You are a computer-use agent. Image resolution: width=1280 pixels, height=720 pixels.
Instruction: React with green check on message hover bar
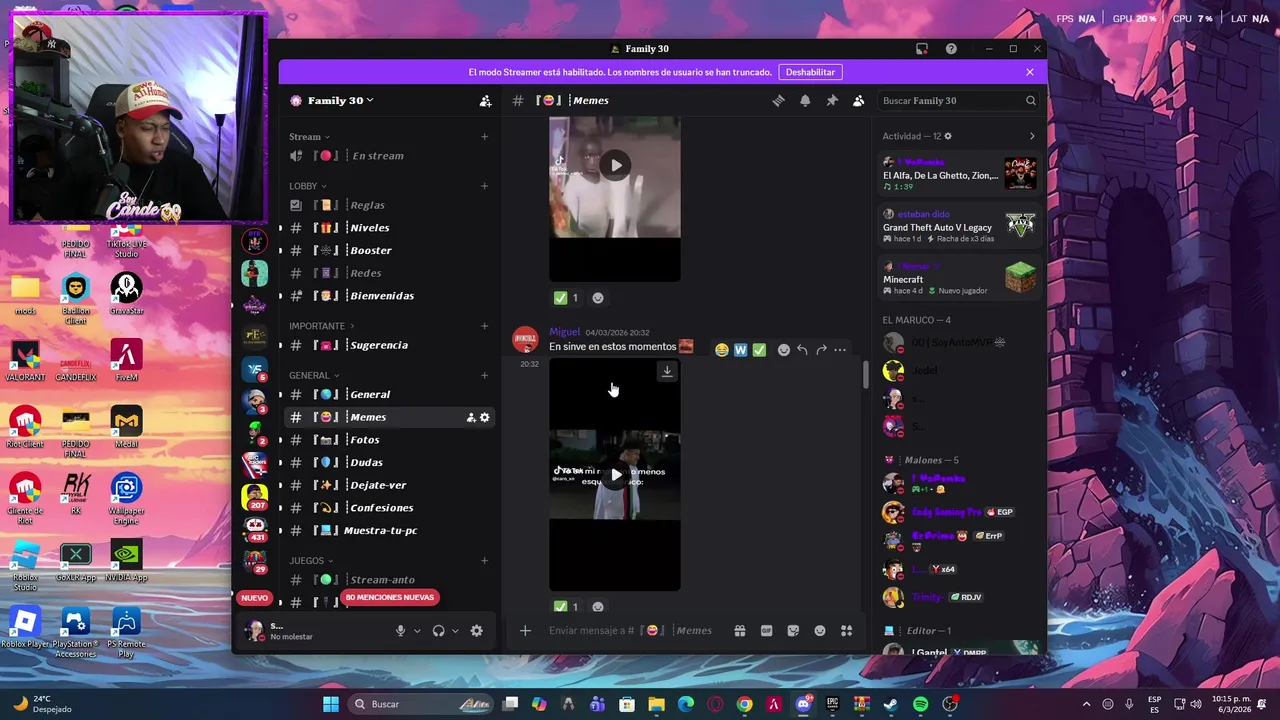pyautogui.click(x=759, y=350)
